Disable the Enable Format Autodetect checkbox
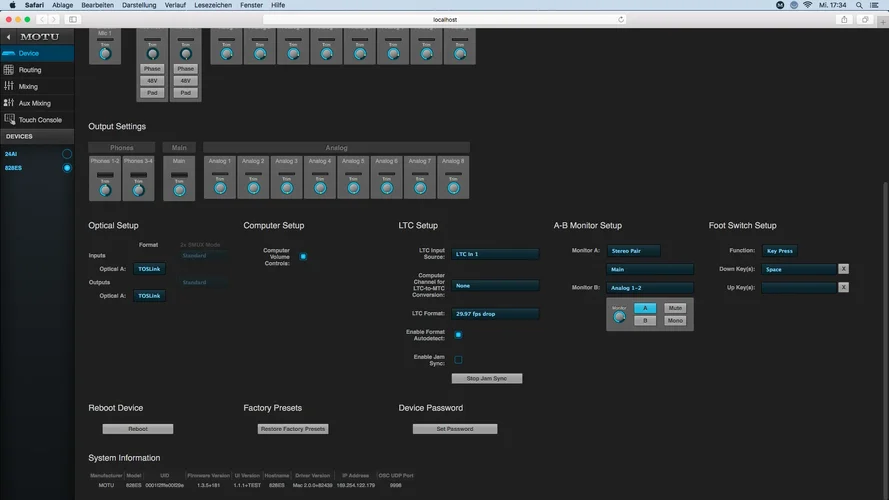The image size is (889, 500). point(458,335)
